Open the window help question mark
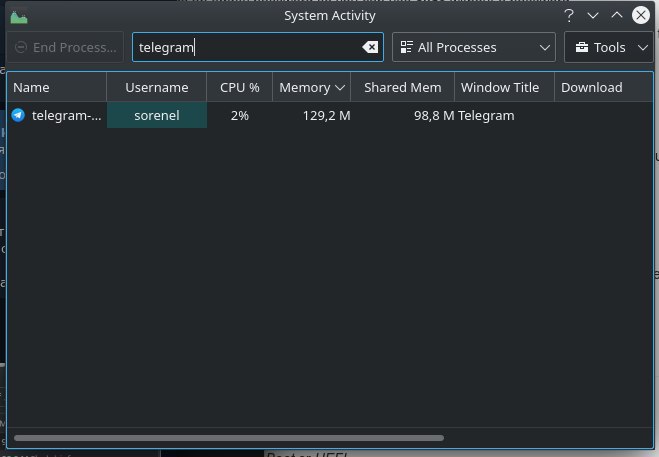Viewport: 659px width, 457px height. pyautogui.click(x=569, y=16)
